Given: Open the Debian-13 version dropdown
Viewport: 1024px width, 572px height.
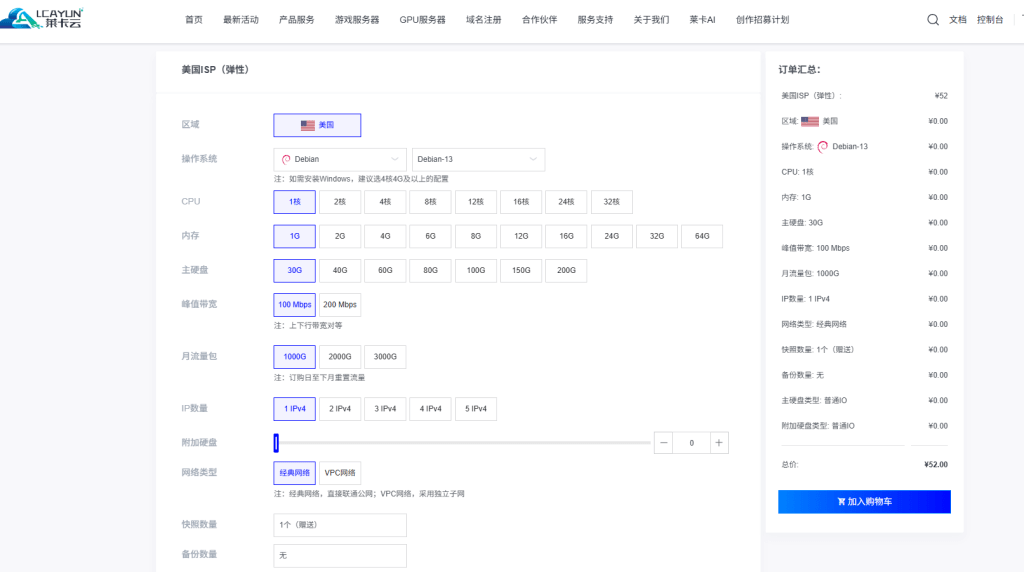Looking at the screenshot, I should pos(478,160).
